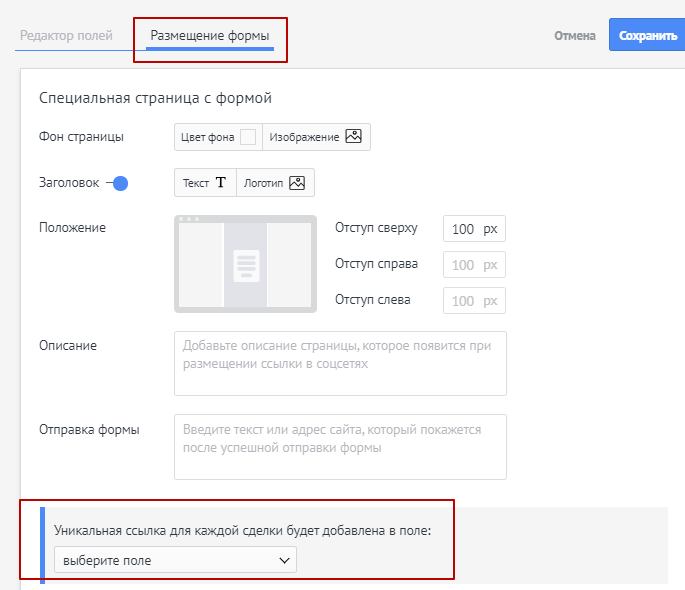Image resolution: width=685 pixels, height=590 pixels.
Task: Focus the Описание text area
Action: (340, 363)
